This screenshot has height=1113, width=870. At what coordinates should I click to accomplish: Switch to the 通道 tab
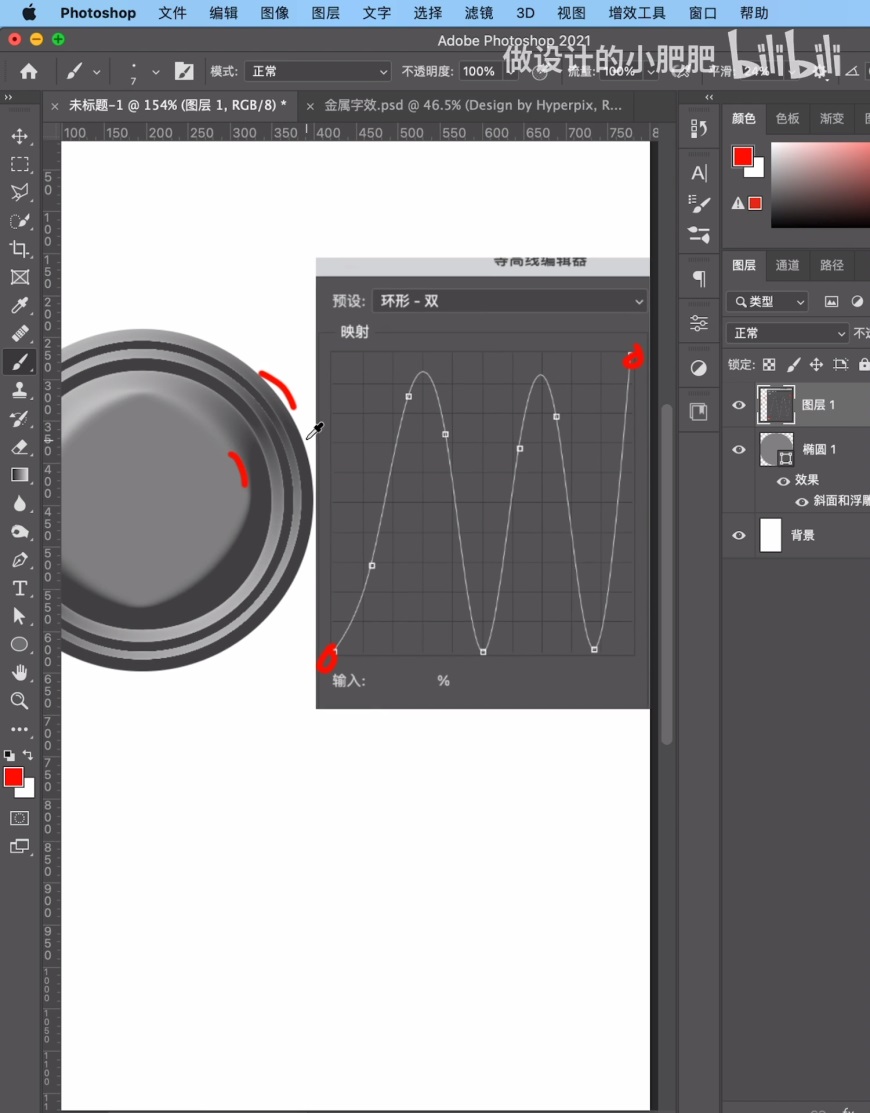787,265
